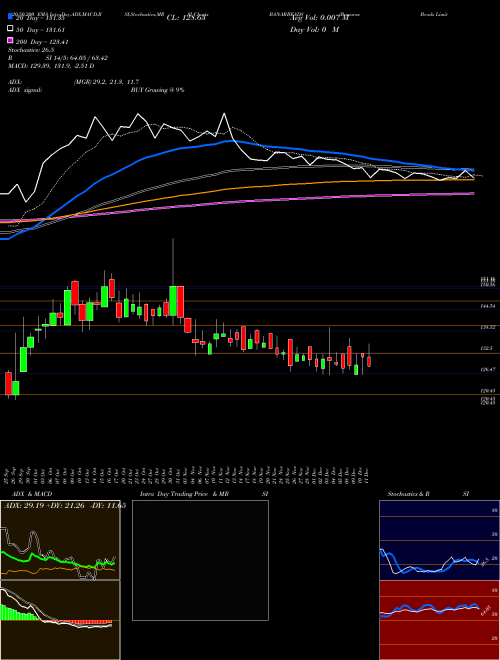Click the 132.5 price axis label
The image size is (500, 660).
[x=489, y=349]
